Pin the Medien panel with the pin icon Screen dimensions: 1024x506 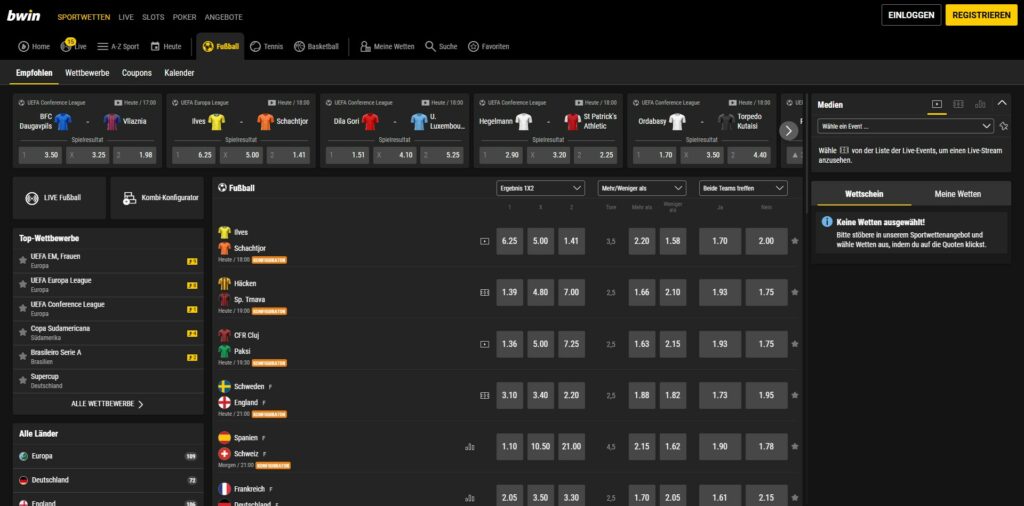tap(1004, 126)
